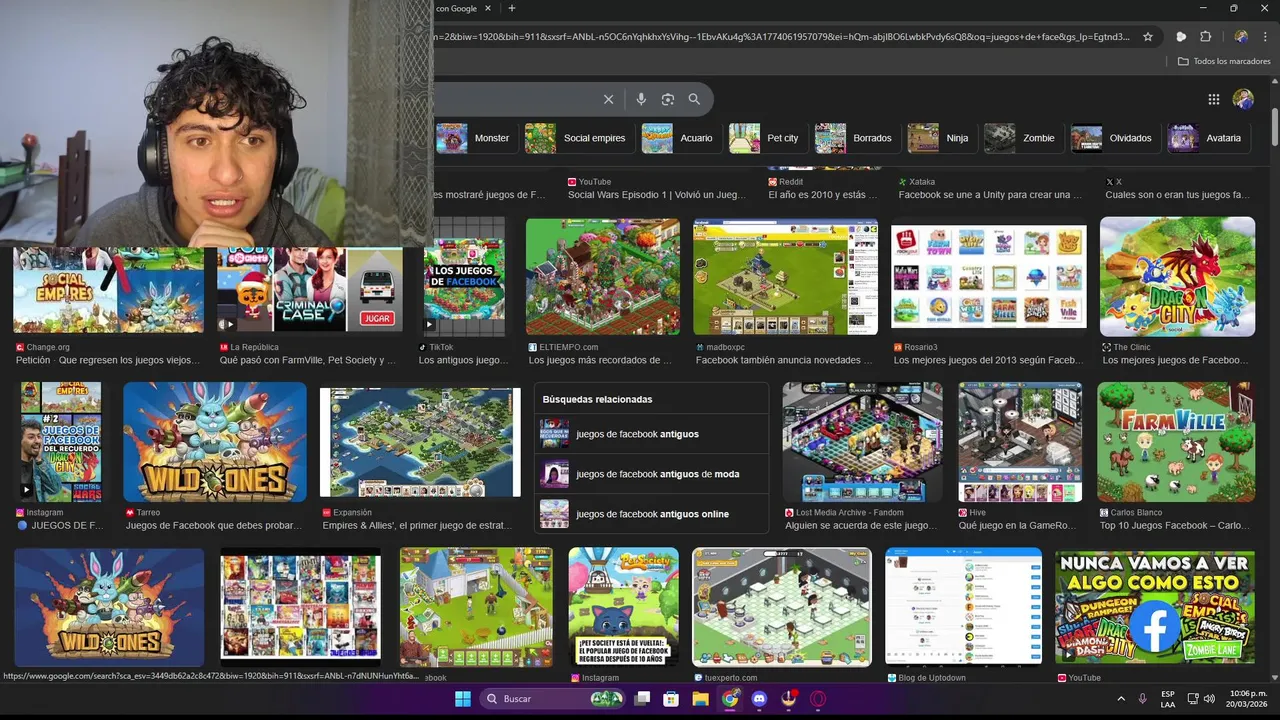The width and height of the screenshot is (1280, 720).
Task: Open the Criminal Case image result
Action: click(310, 289)
